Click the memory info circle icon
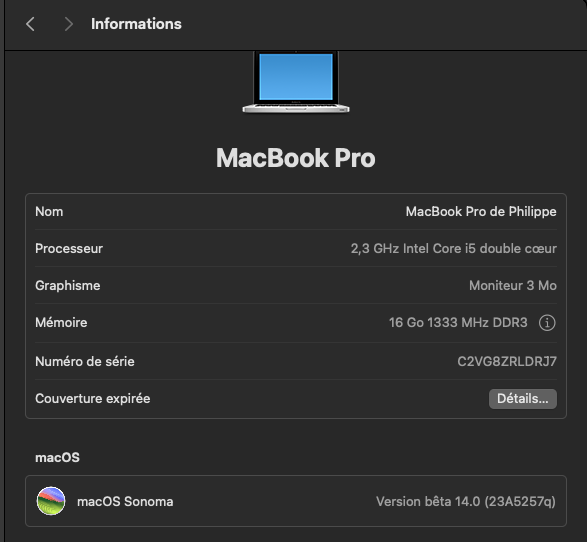587x542 pixels. pos(547,323)
